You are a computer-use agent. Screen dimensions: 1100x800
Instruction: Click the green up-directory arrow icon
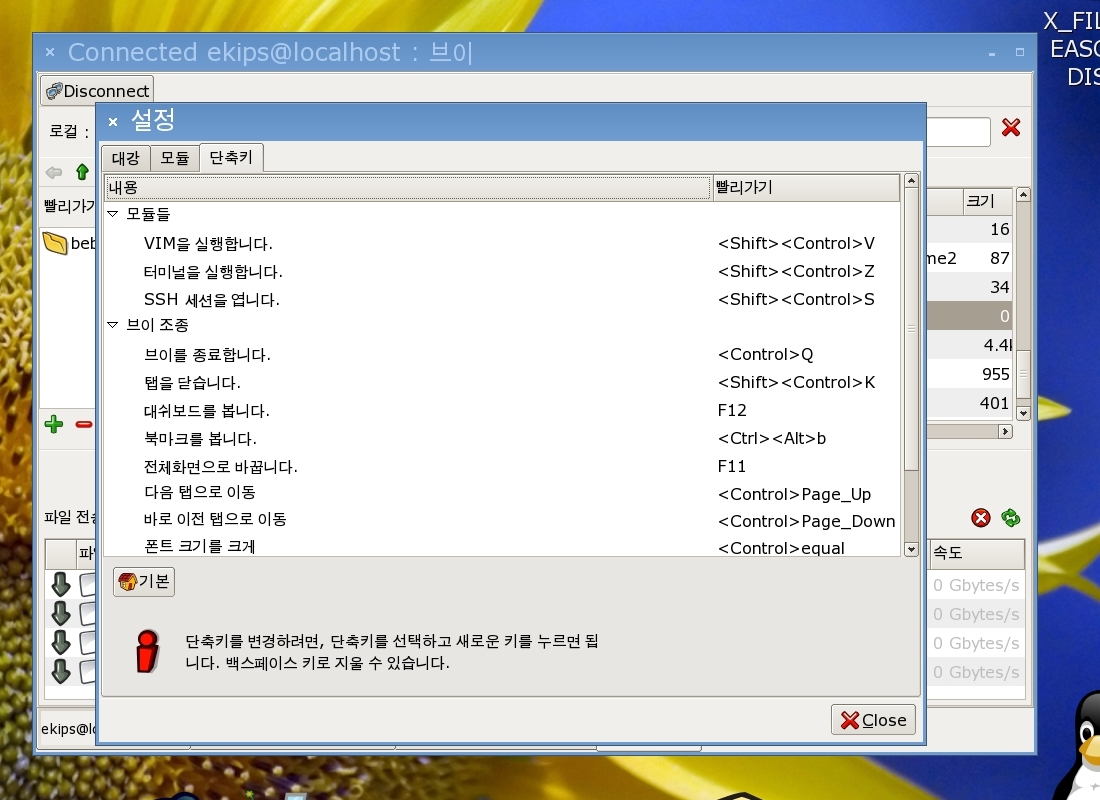[x=82, y=173]
